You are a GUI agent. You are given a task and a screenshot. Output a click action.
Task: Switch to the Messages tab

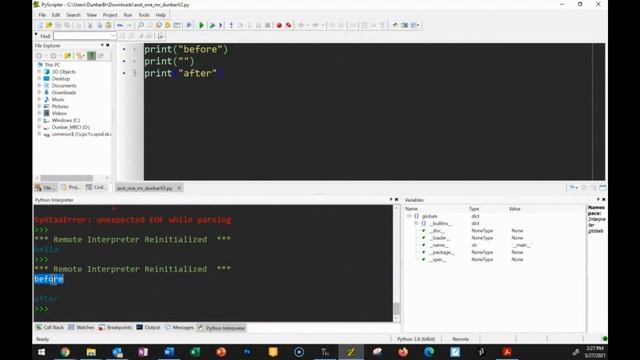179,327
